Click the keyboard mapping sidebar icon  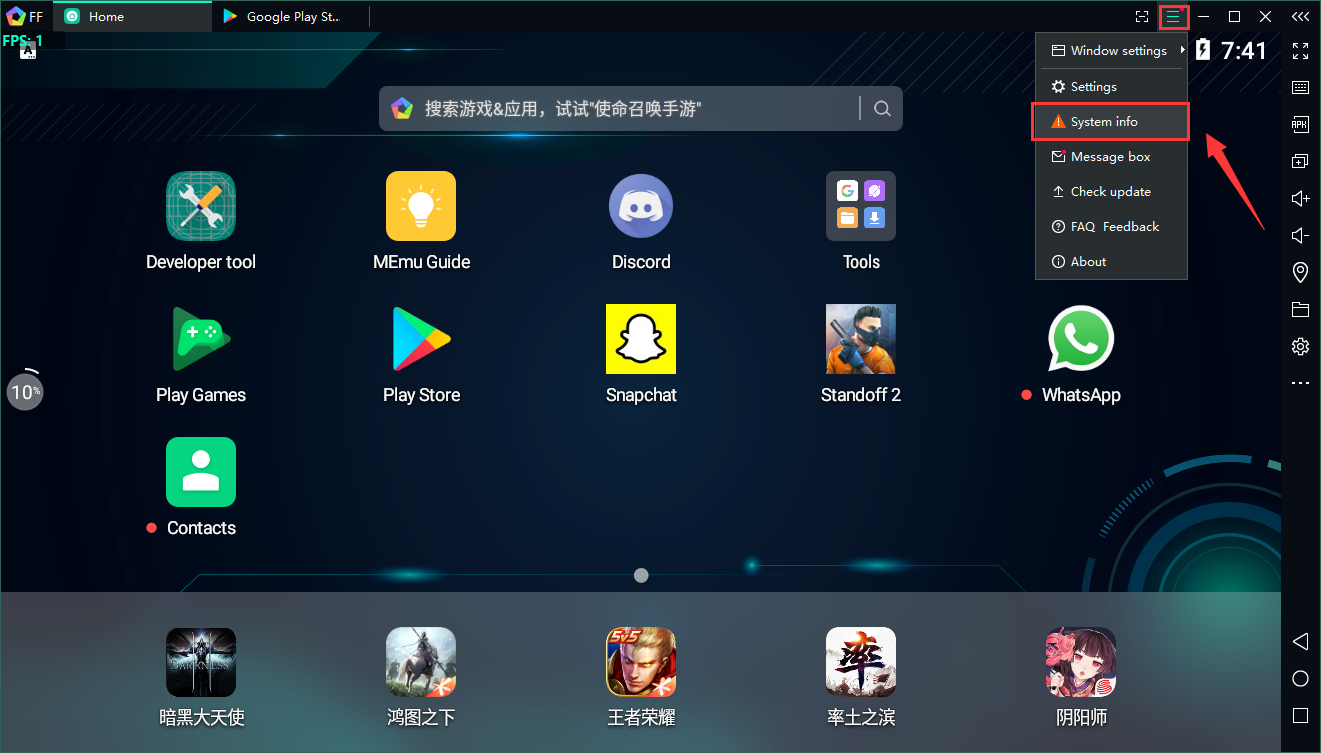[x=1300, y=88]
